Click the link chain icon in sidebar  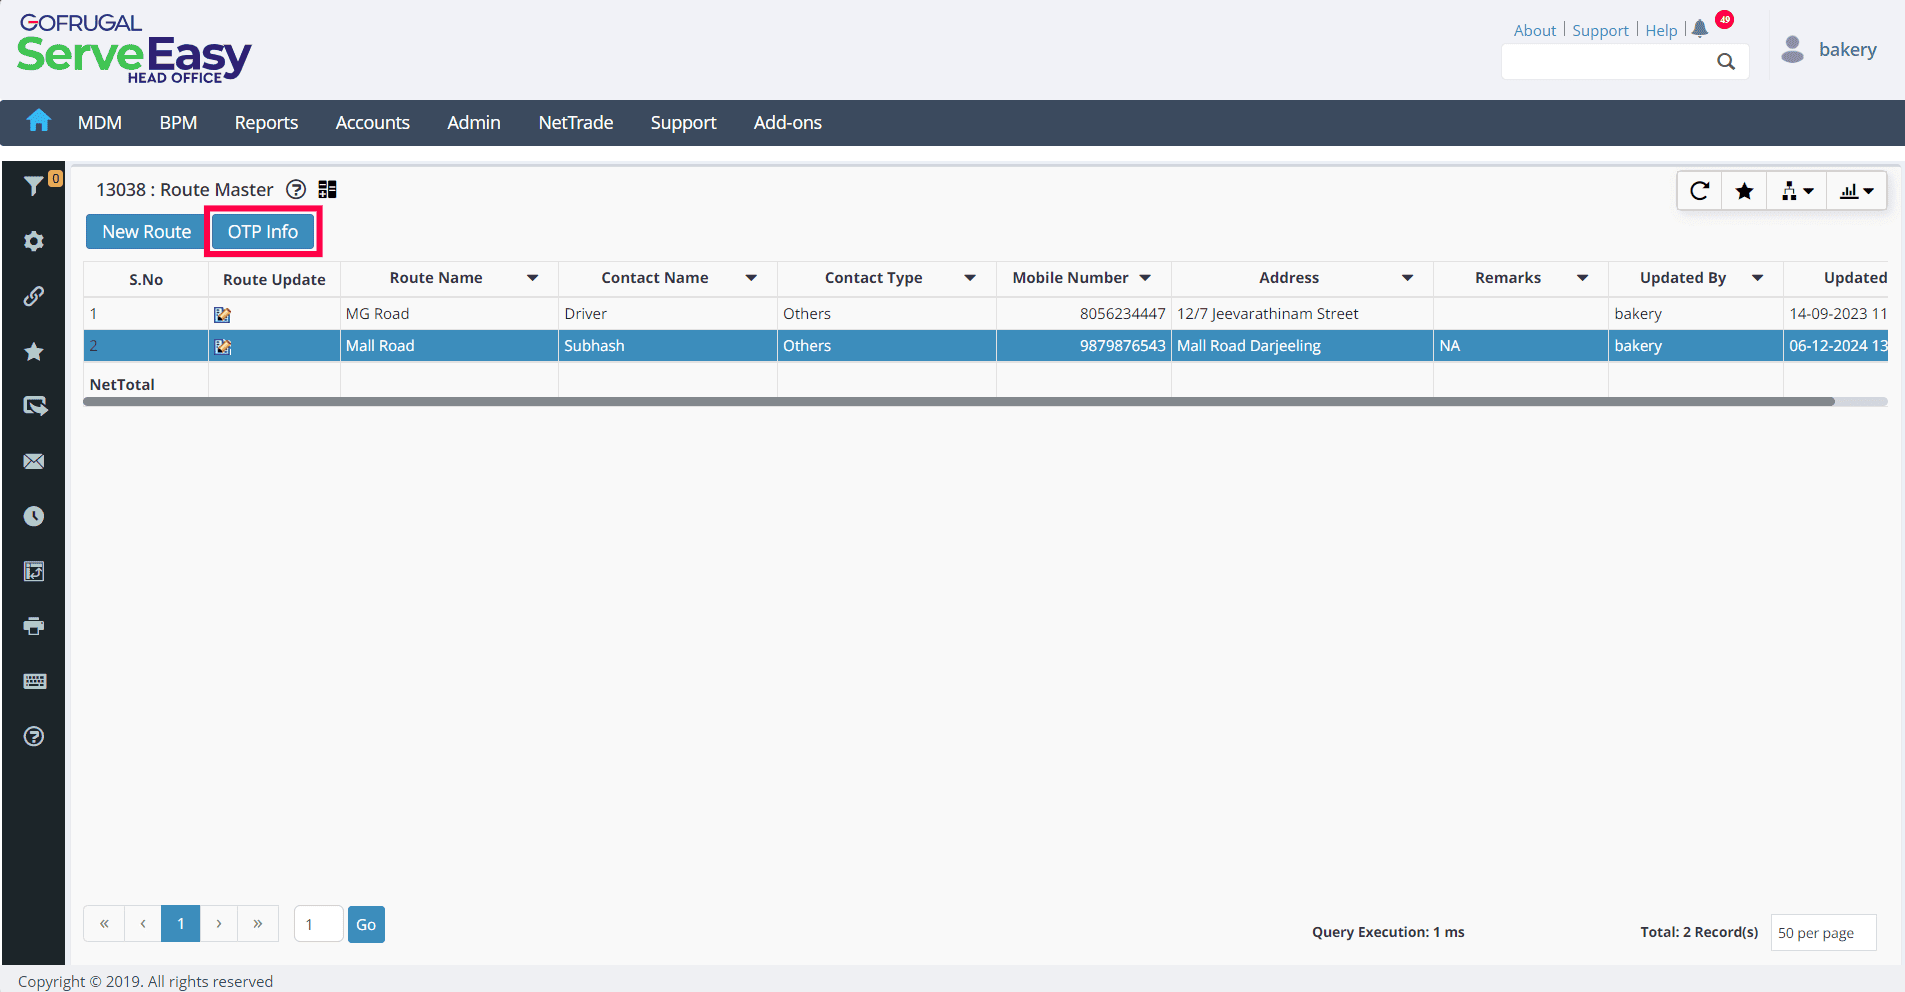[x=34, y=296]
